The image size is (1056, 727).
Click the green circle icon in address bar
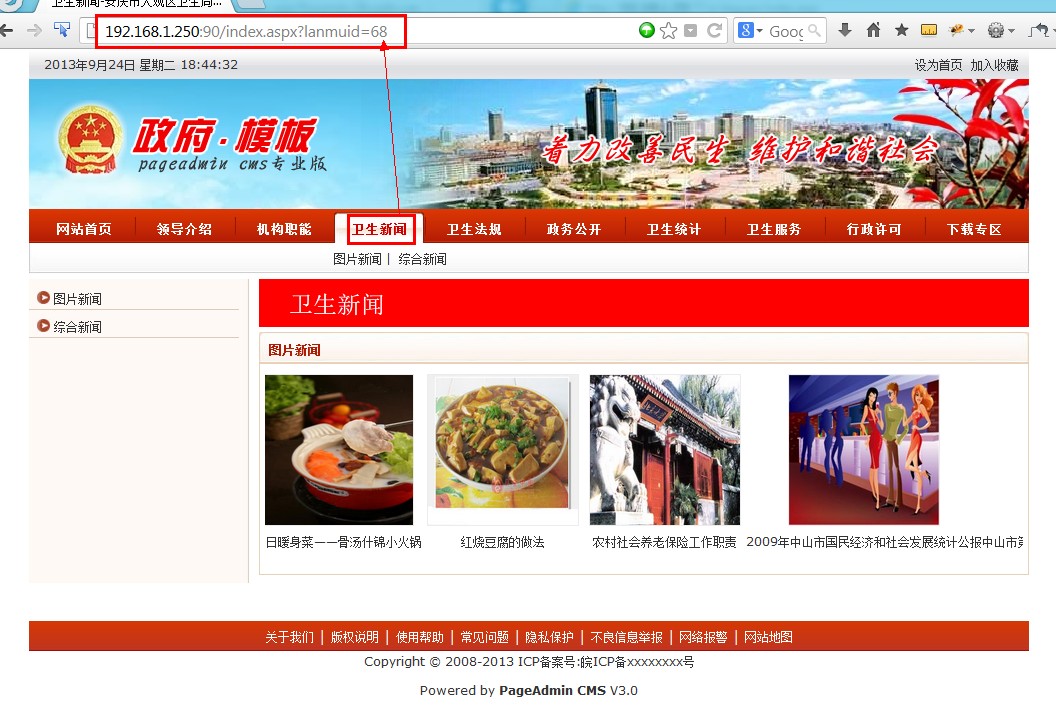(647, 31)
